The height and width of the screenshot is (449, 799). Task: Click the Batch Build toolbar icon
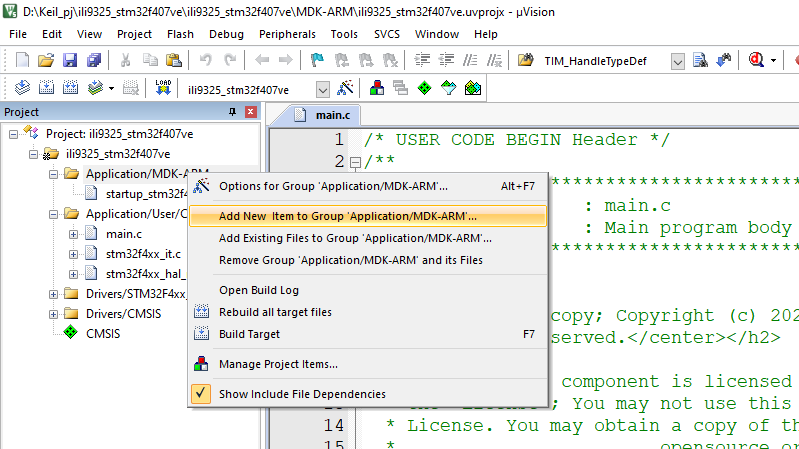[x=95, y=88]
